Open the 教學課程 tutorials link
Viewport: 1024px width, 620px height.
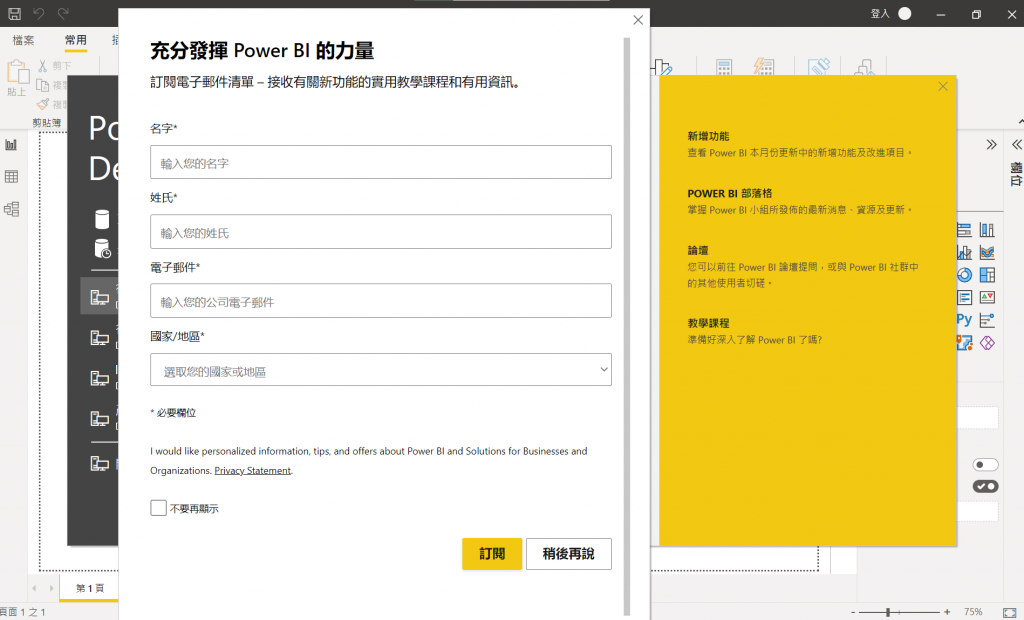pyautogui.click(x=708, y=323)
